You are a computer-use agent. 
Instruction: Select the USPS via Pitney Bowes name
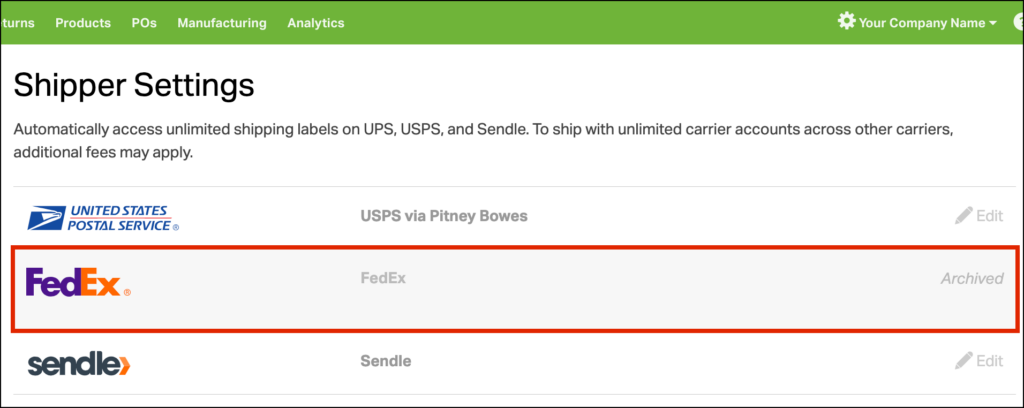click(x=443, y=215)
